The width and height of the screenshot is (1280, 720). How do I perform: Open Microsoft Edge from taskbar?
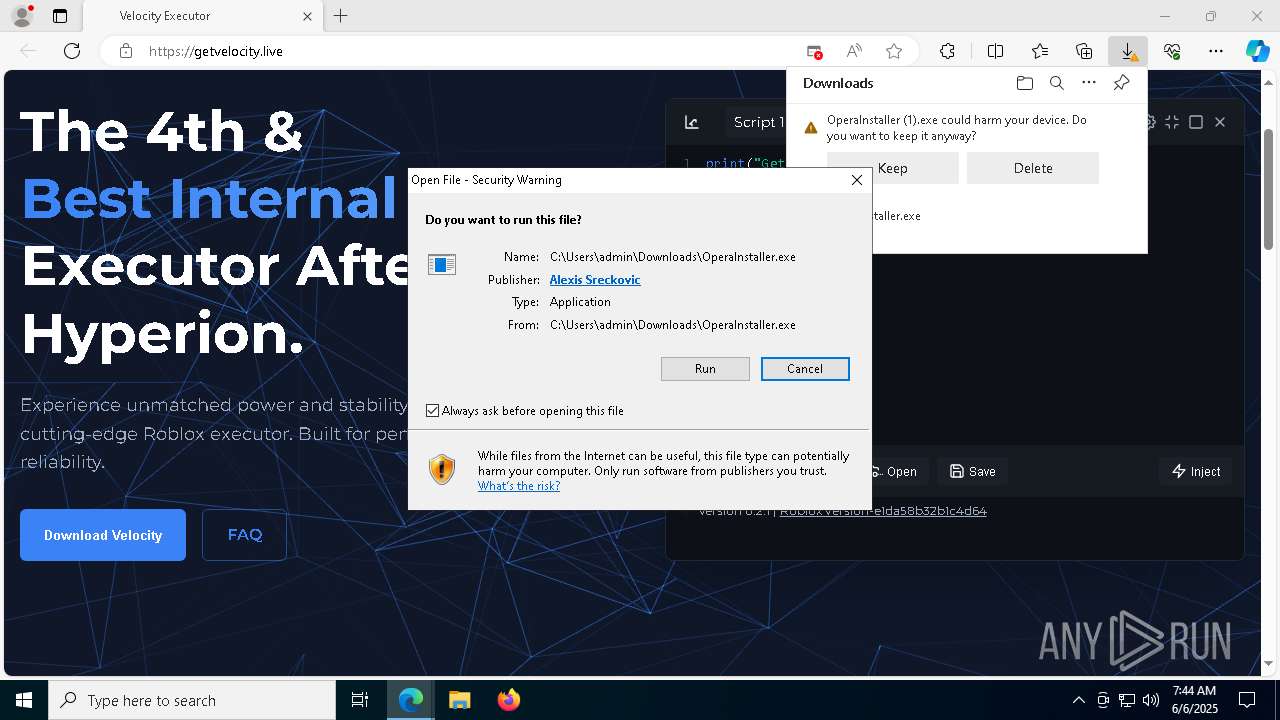[411, 700]
